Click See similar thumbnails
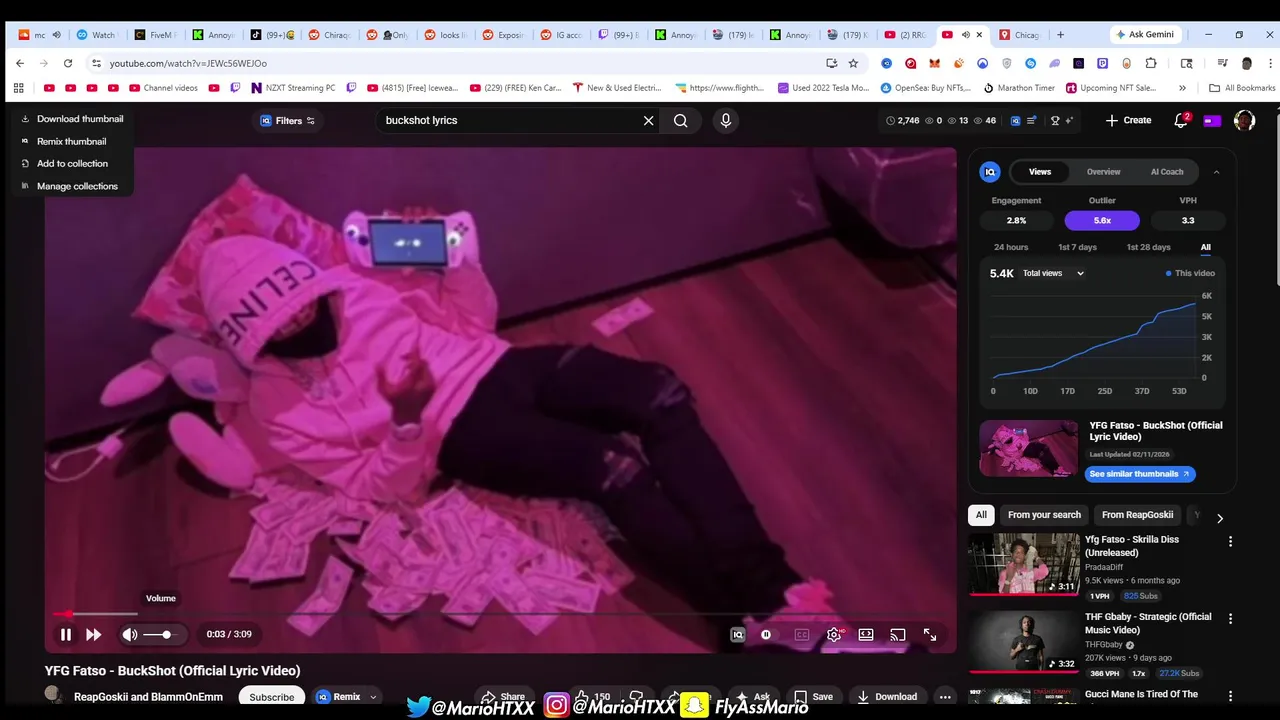Image resolution: width=1280 pixels, height=720 pixels. pos(1139,474)
